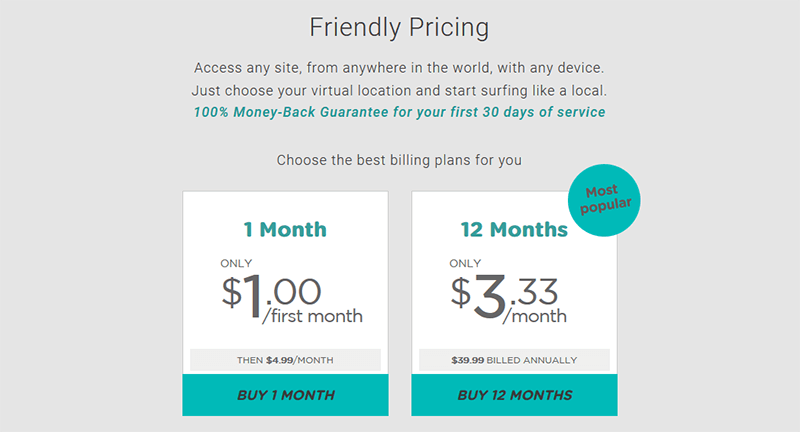Click the Access any site description line
800x432 pixels.
pos(399,68)
